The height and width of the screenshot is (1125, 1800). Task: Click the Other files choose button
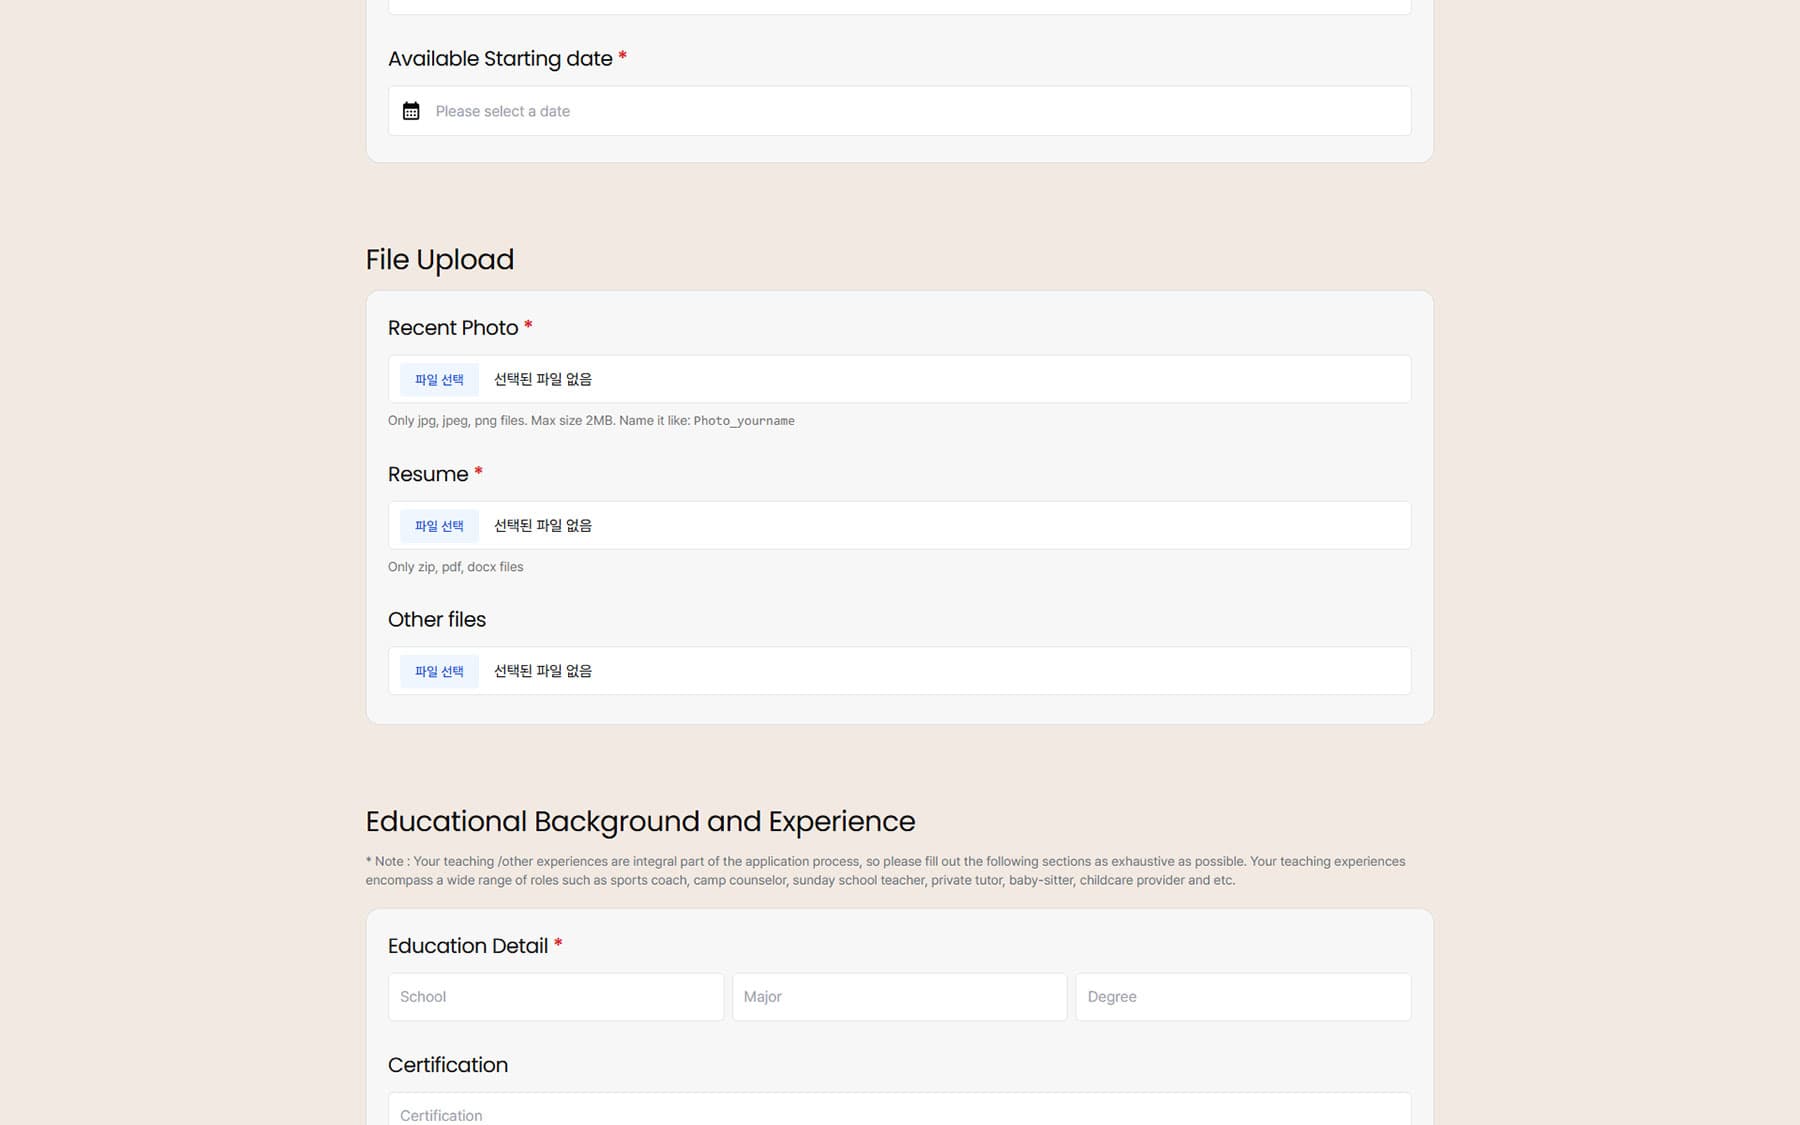(x=439, y=672)
